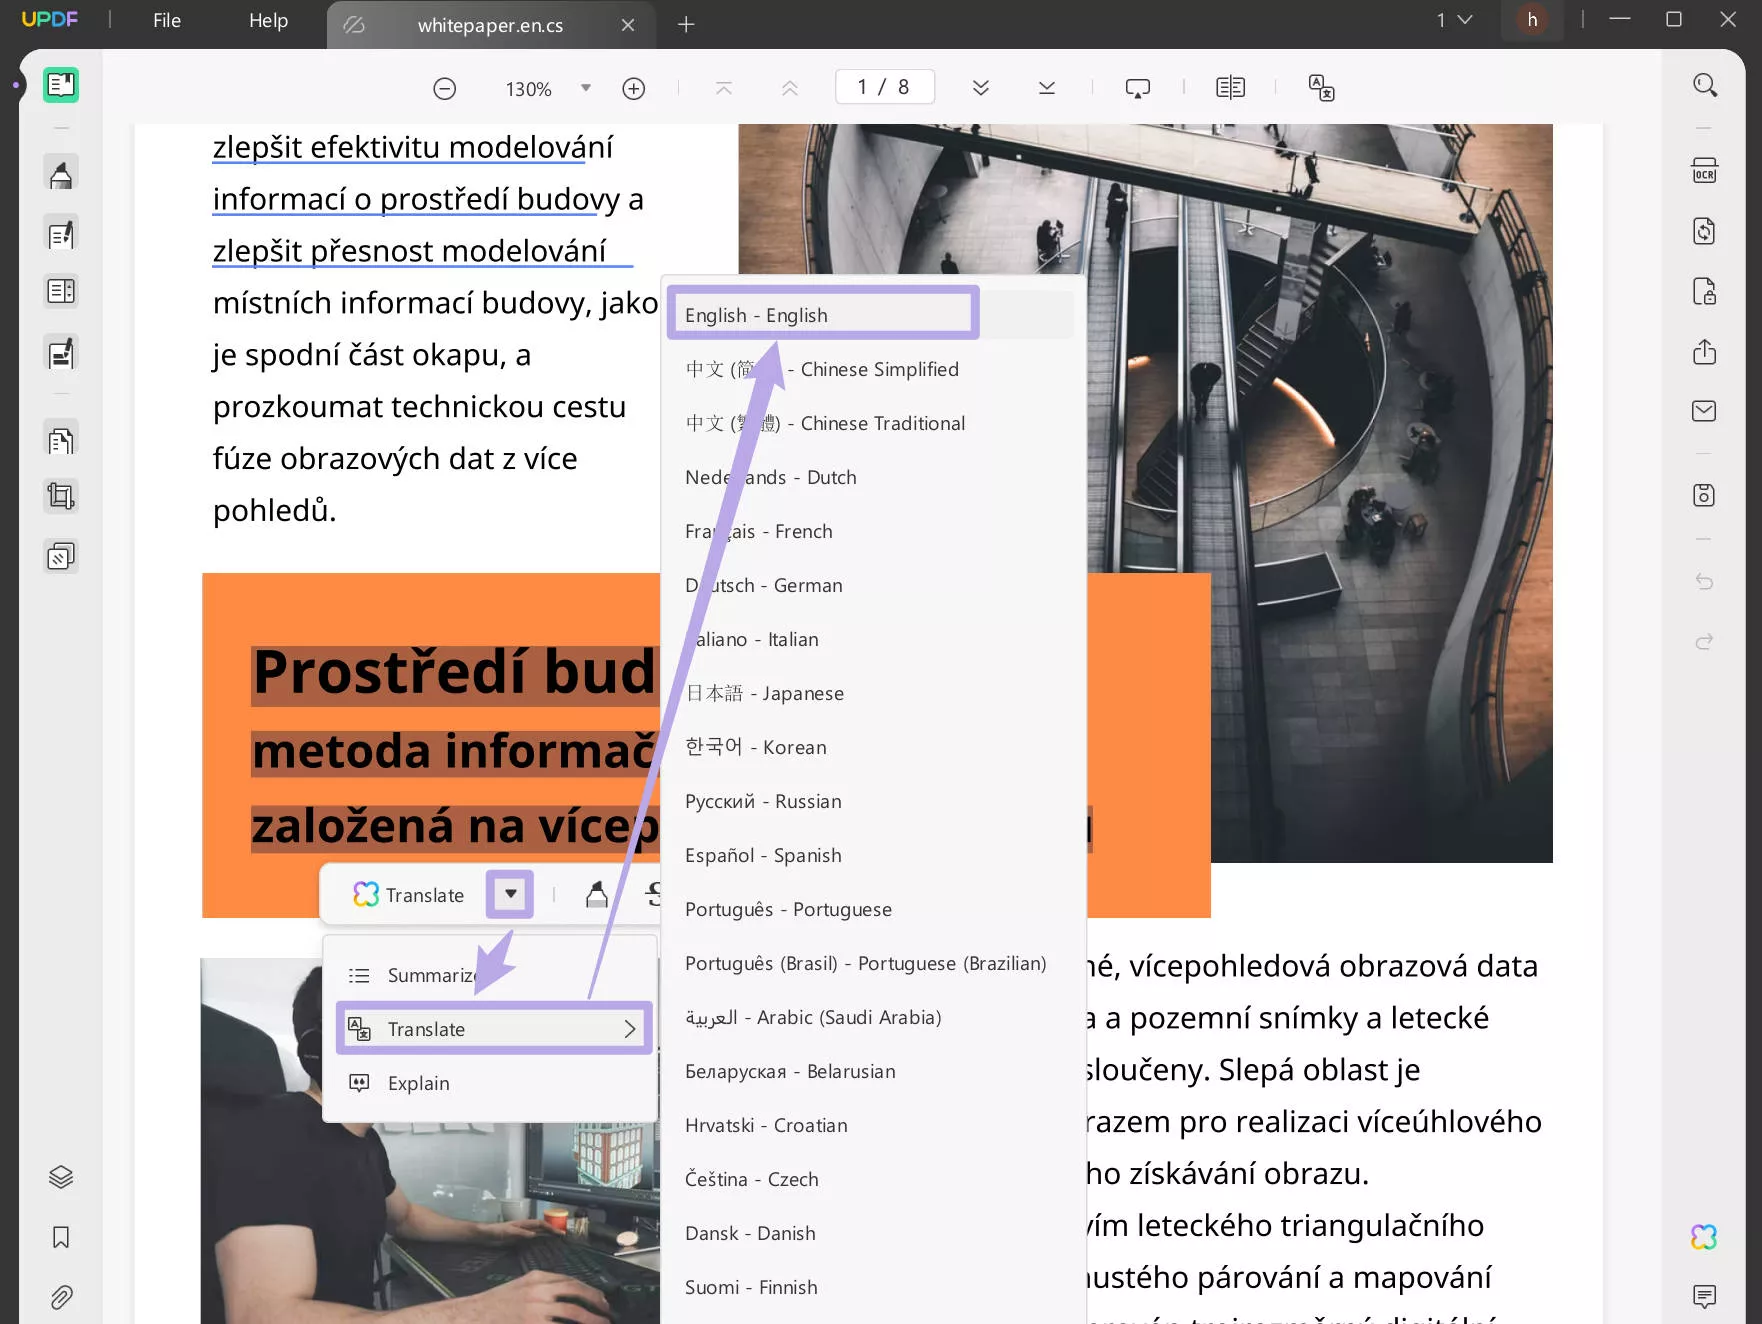This screenshot has width=1762, height=1324.
Task: Run OCR on the document
Action: coord(1705,170)
